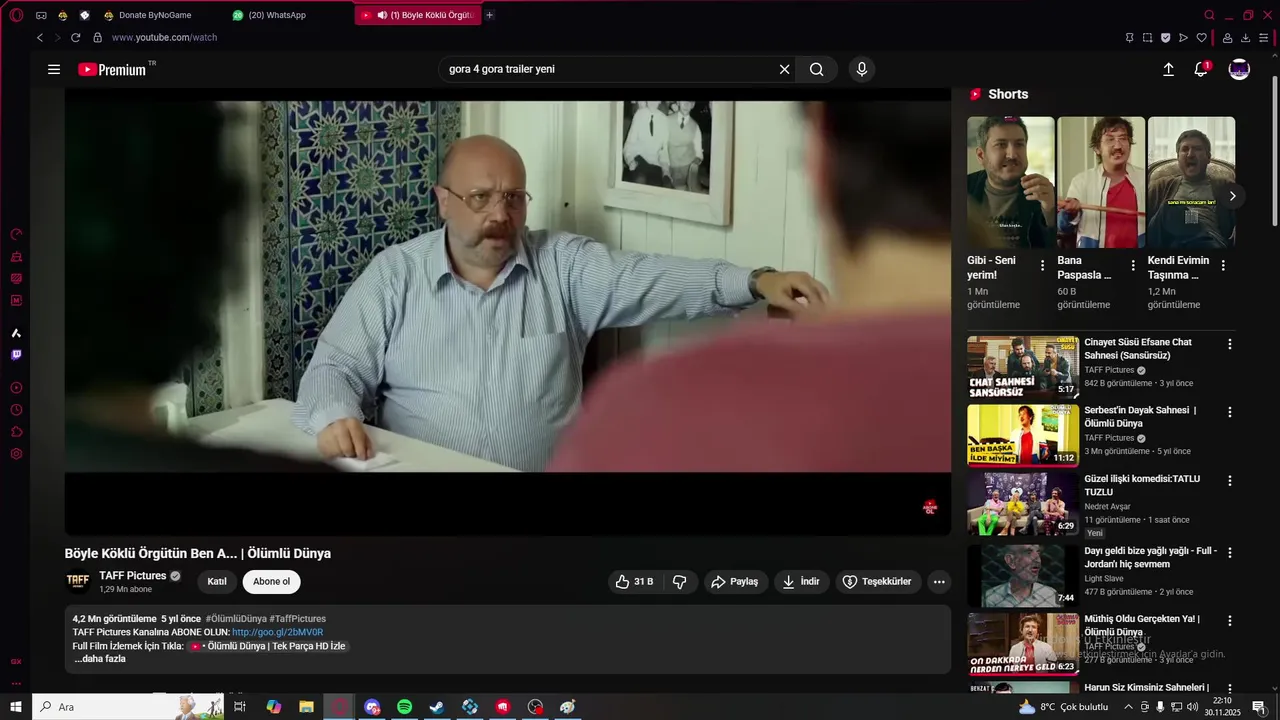
Task: Open the YouTube hamburger guide menu
Action: point(54,69)
